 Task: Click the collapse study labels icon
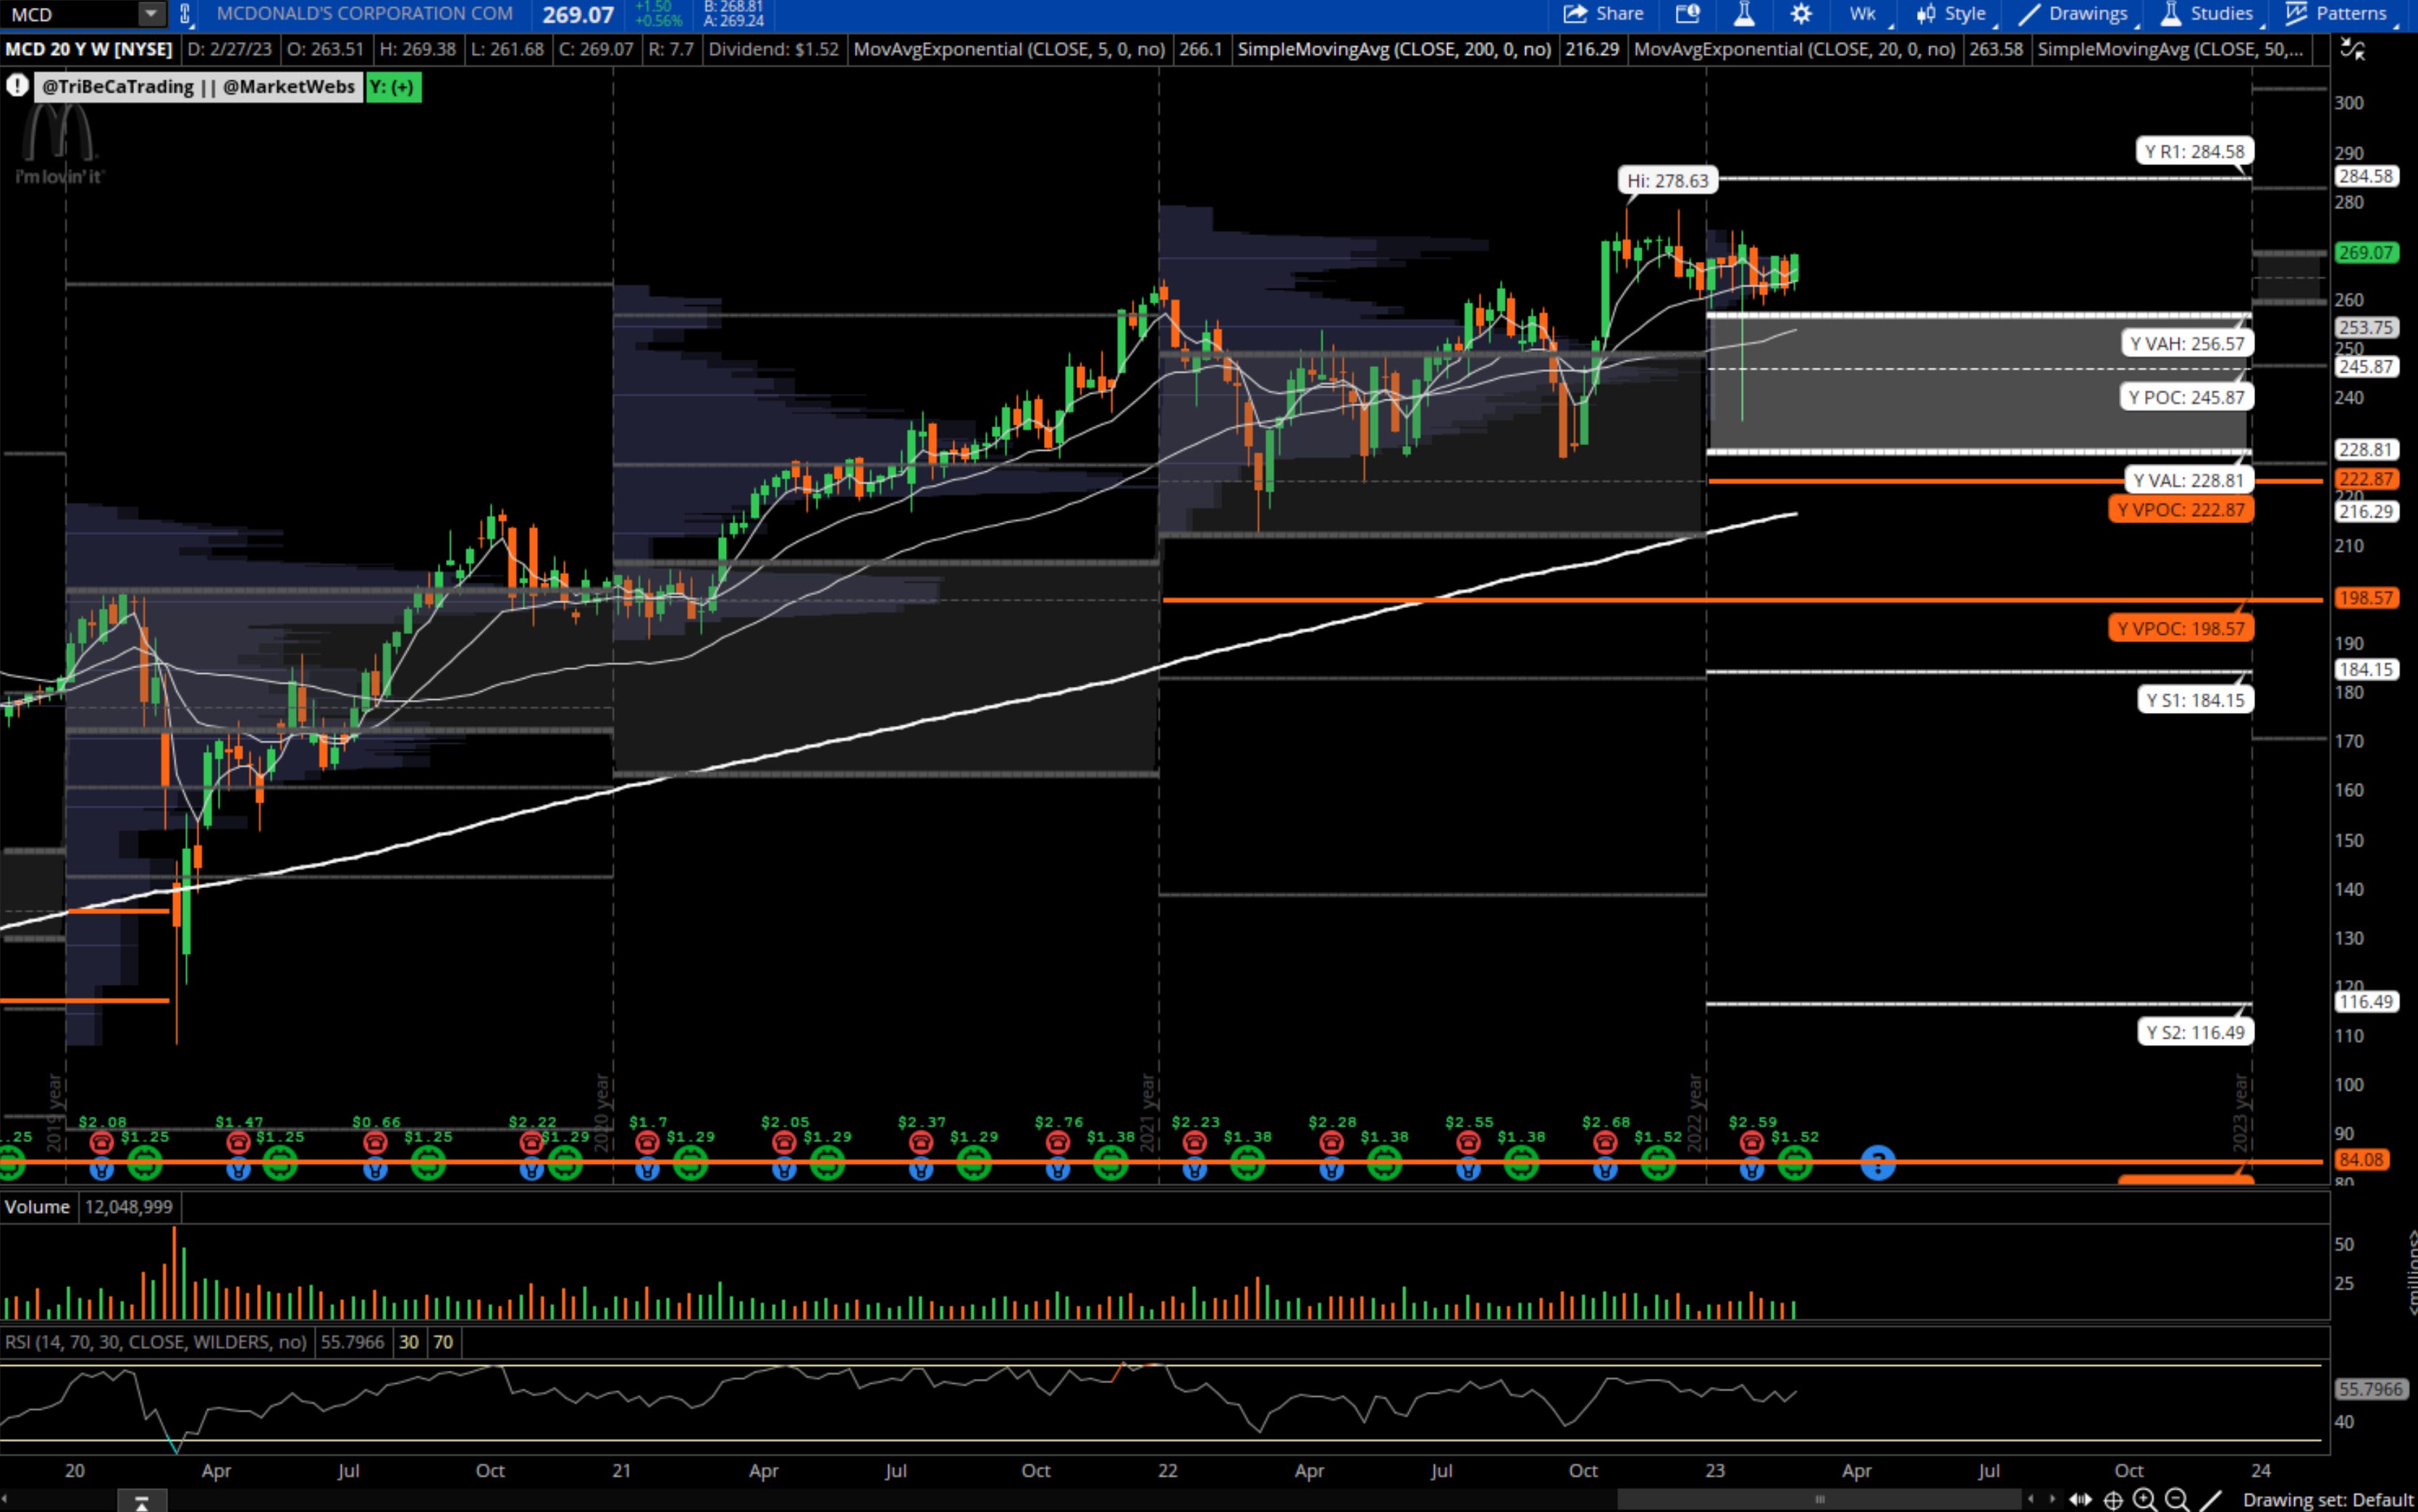click(x=2353, y=49)
